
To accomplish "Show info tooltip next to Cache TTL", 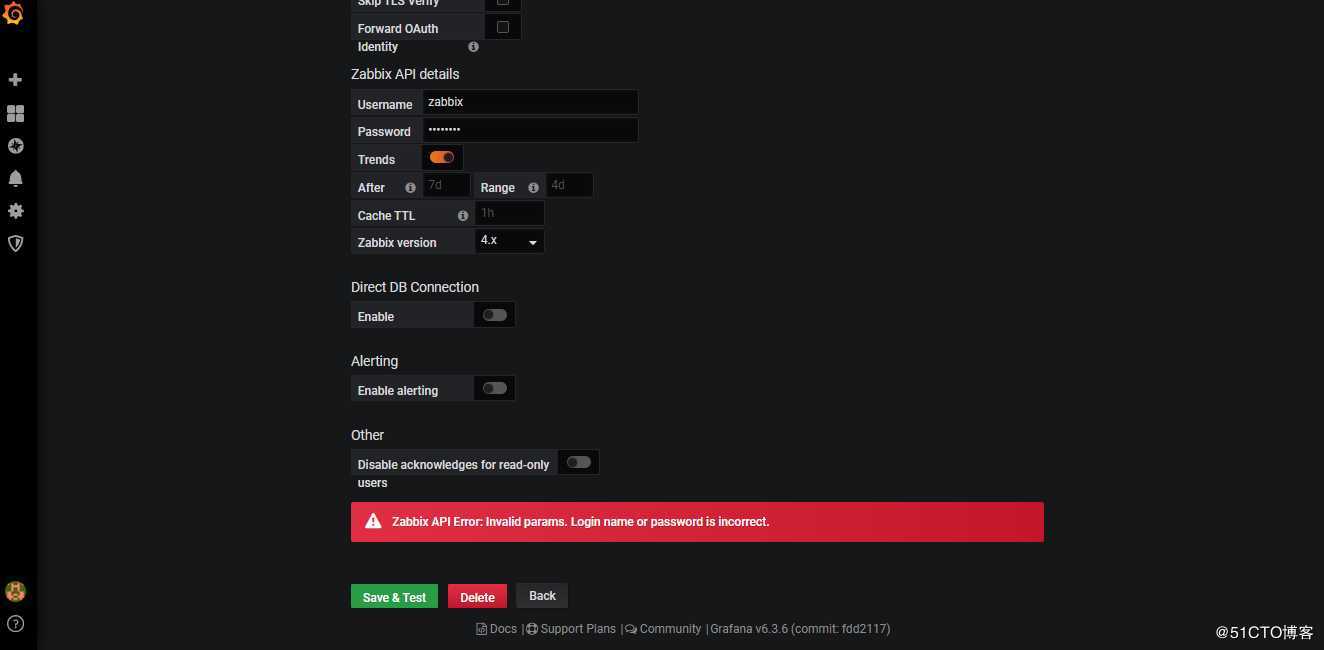I will tap(462, 215).
